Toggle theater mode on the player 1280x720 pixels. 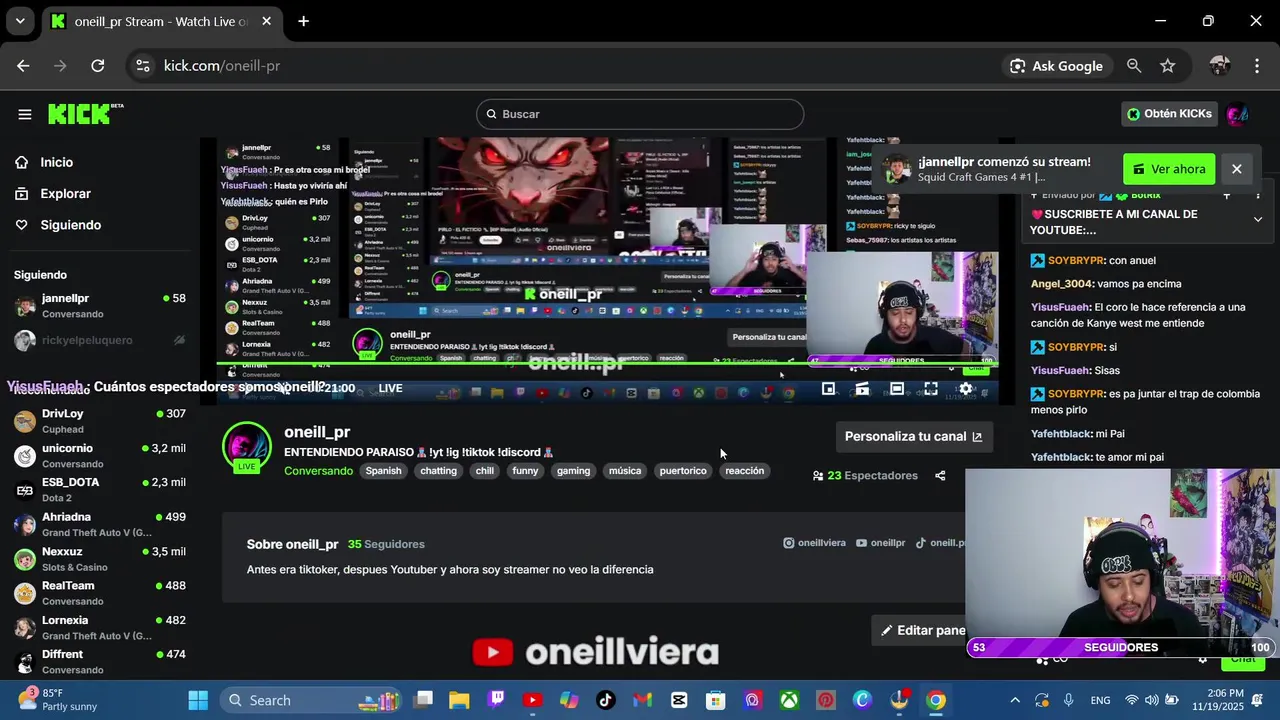coord(897,388)
